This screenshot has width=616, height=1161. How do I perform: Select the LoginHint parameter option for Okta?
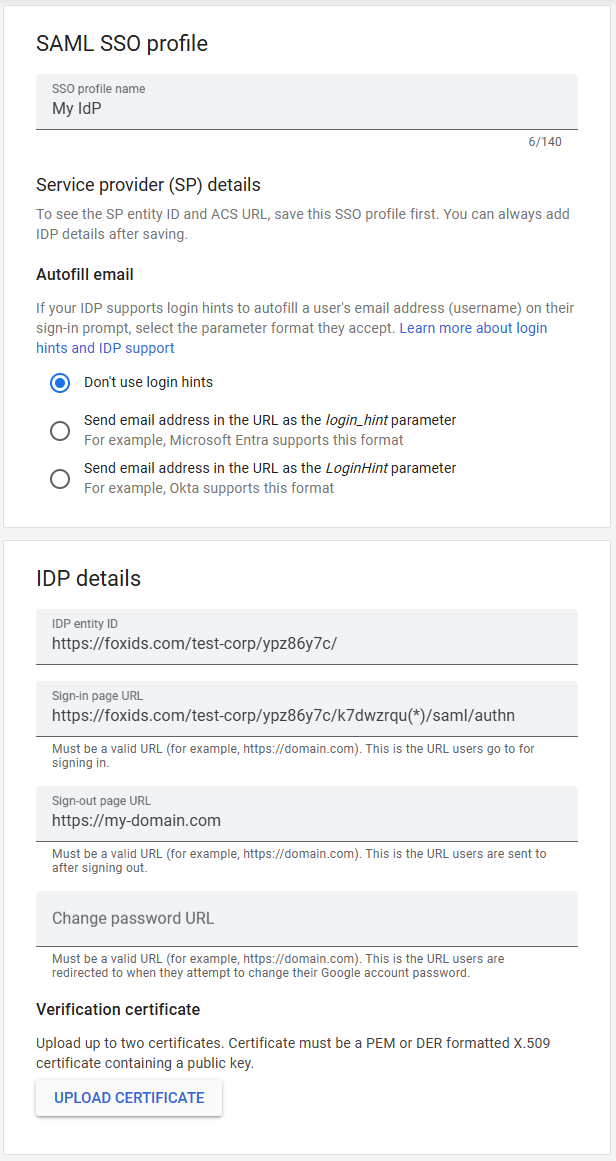pos(60,479)
